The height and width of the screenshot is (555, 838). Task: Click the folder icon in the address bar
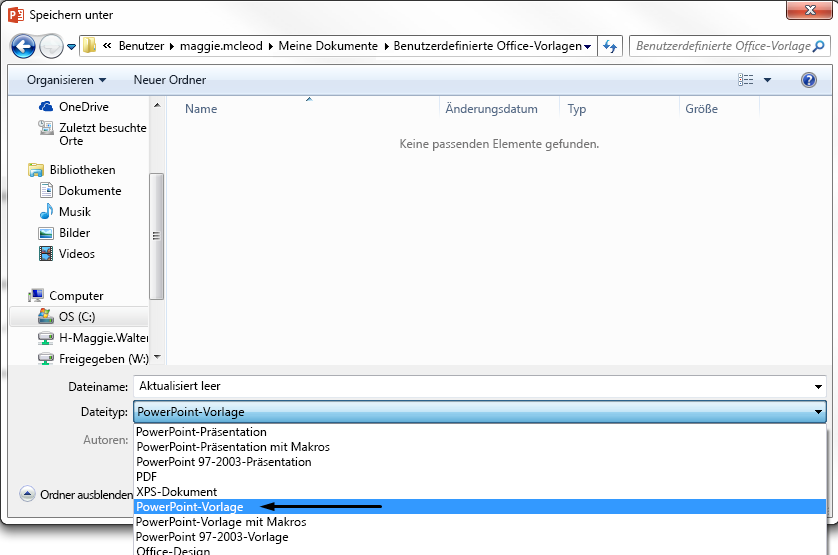pos(89,46)
